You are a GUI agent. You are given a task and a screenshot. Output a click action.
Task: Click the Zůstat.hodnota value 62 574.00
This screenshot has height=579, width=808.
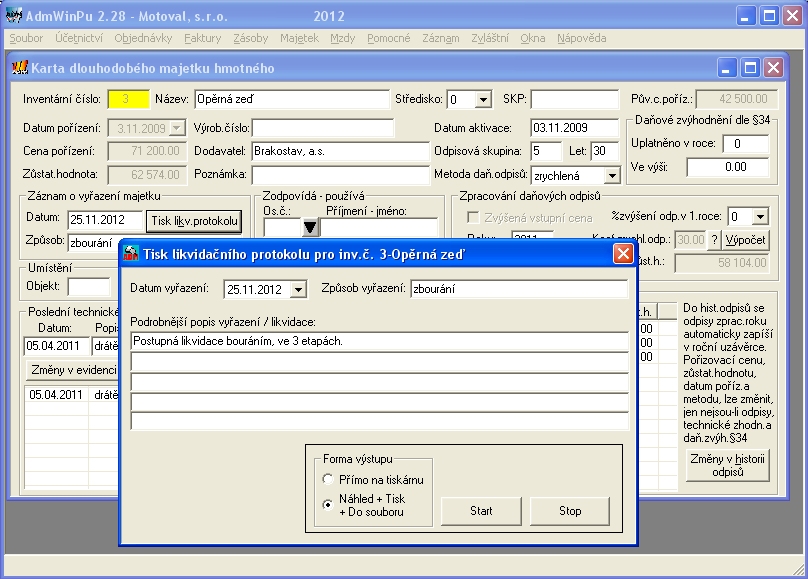(x=147, y=175)
